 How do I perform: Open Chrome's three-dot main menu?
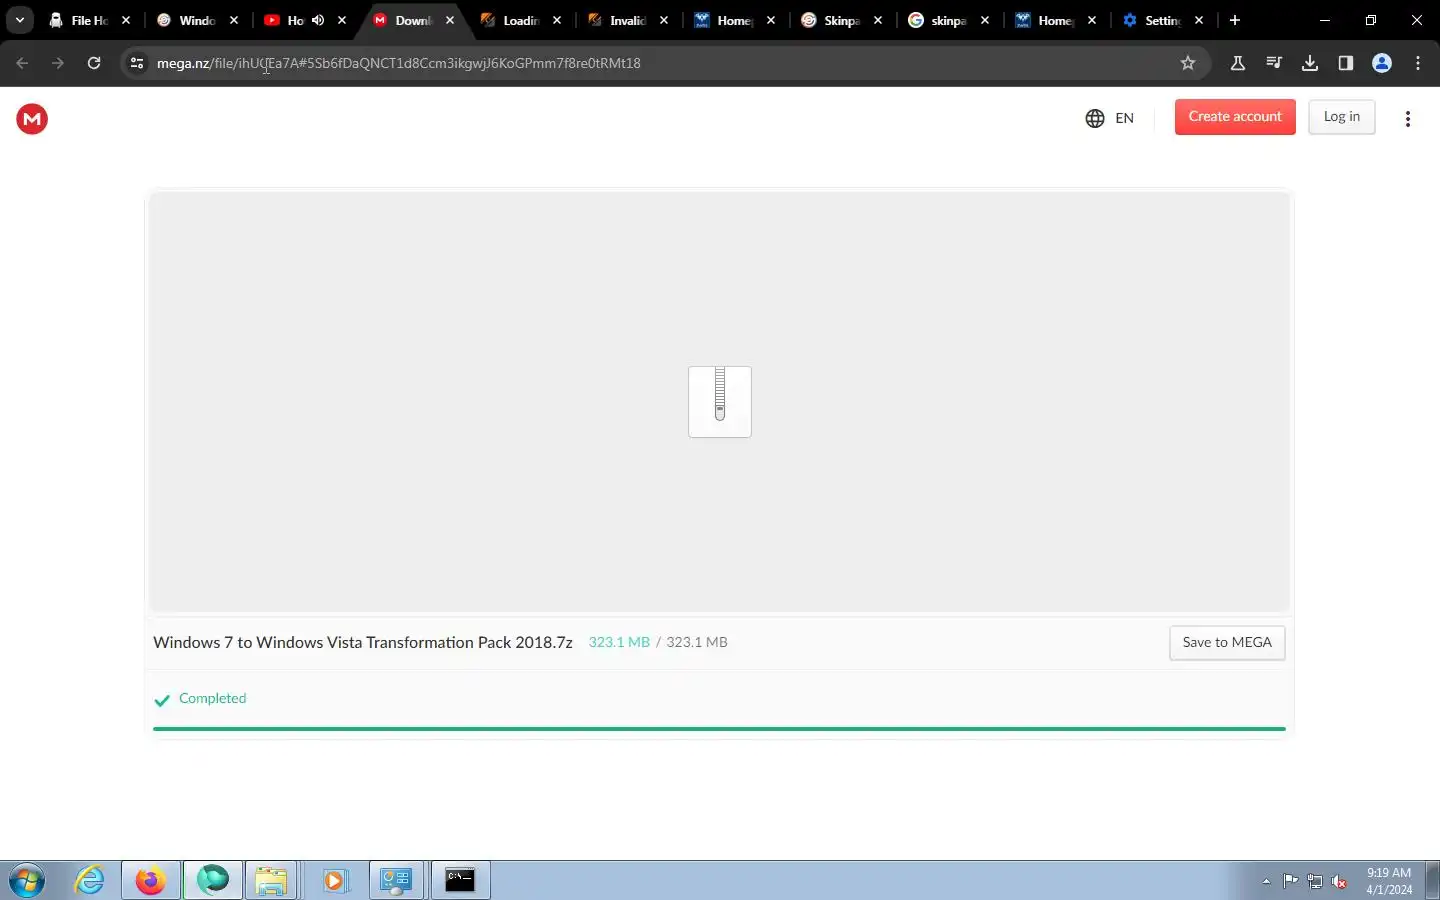coord(1418,63)
